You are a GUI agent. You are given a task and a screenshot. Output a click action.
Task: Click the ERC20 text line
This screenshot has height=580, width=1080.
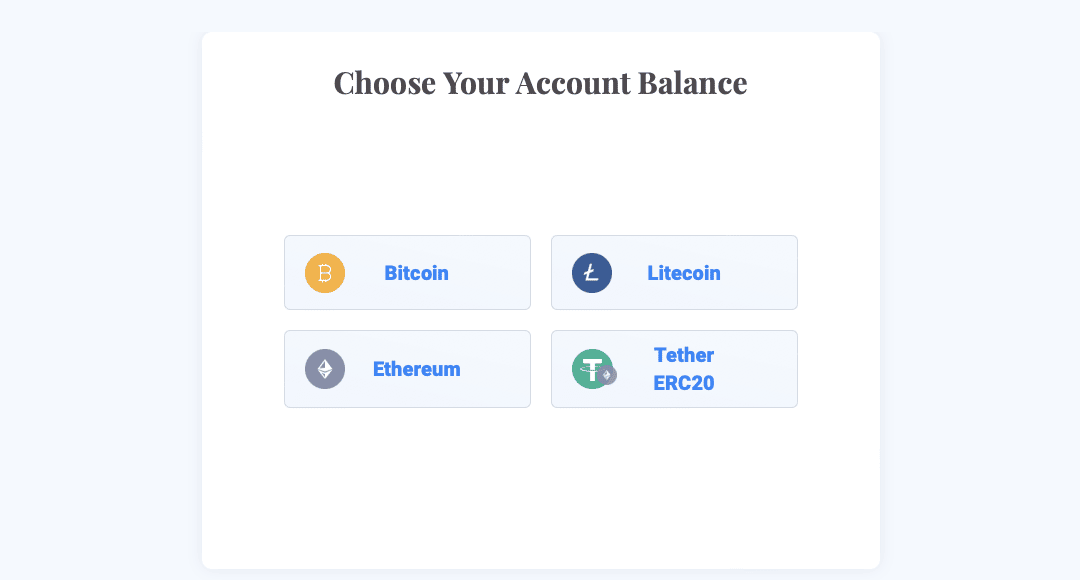684,383
